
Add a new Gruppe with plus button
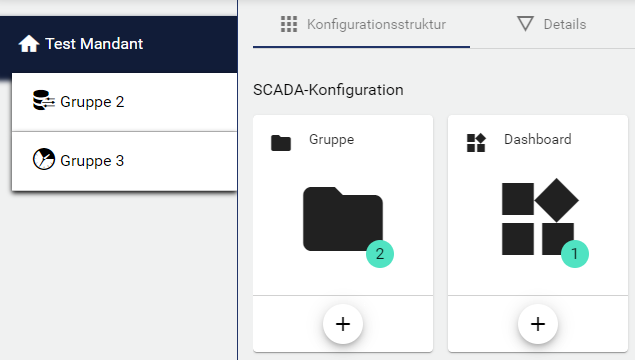(x=343, y=324)
